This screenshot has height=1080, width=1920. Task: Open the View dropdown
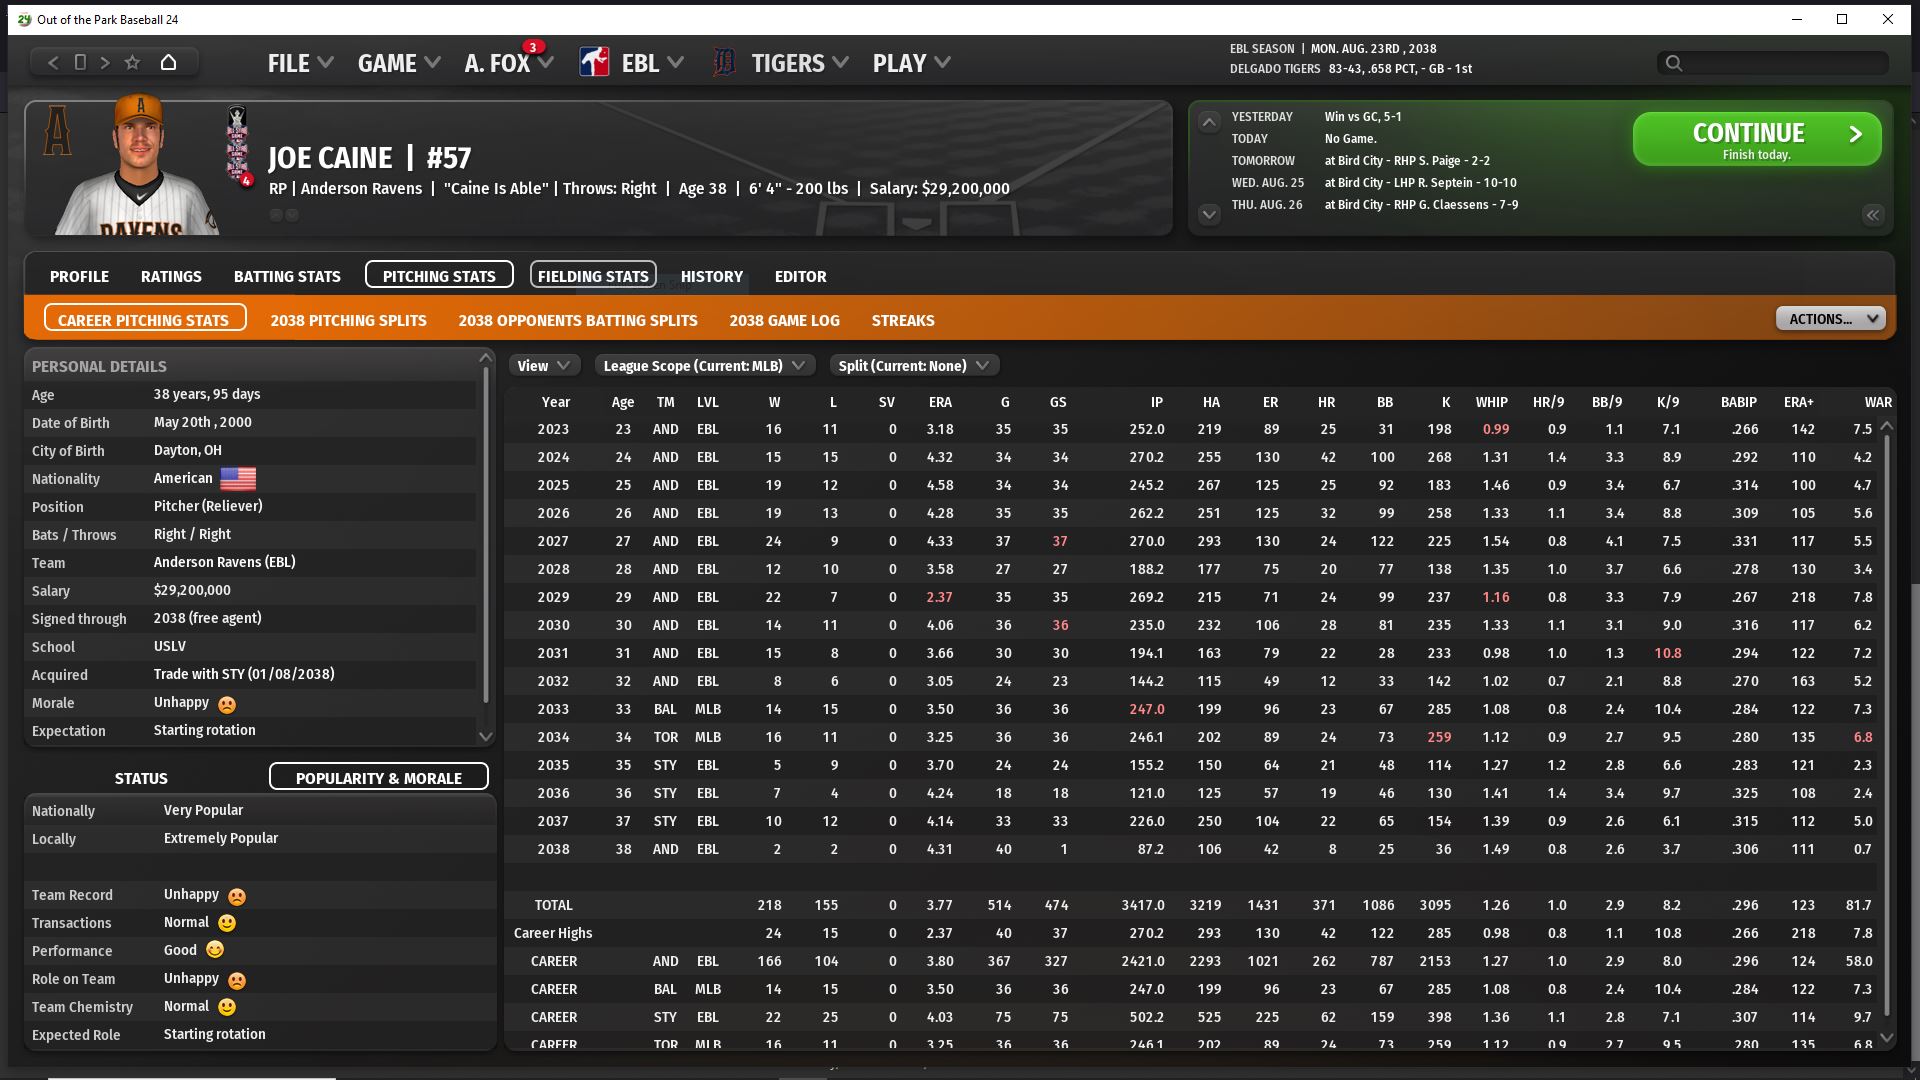coord(543,366)
